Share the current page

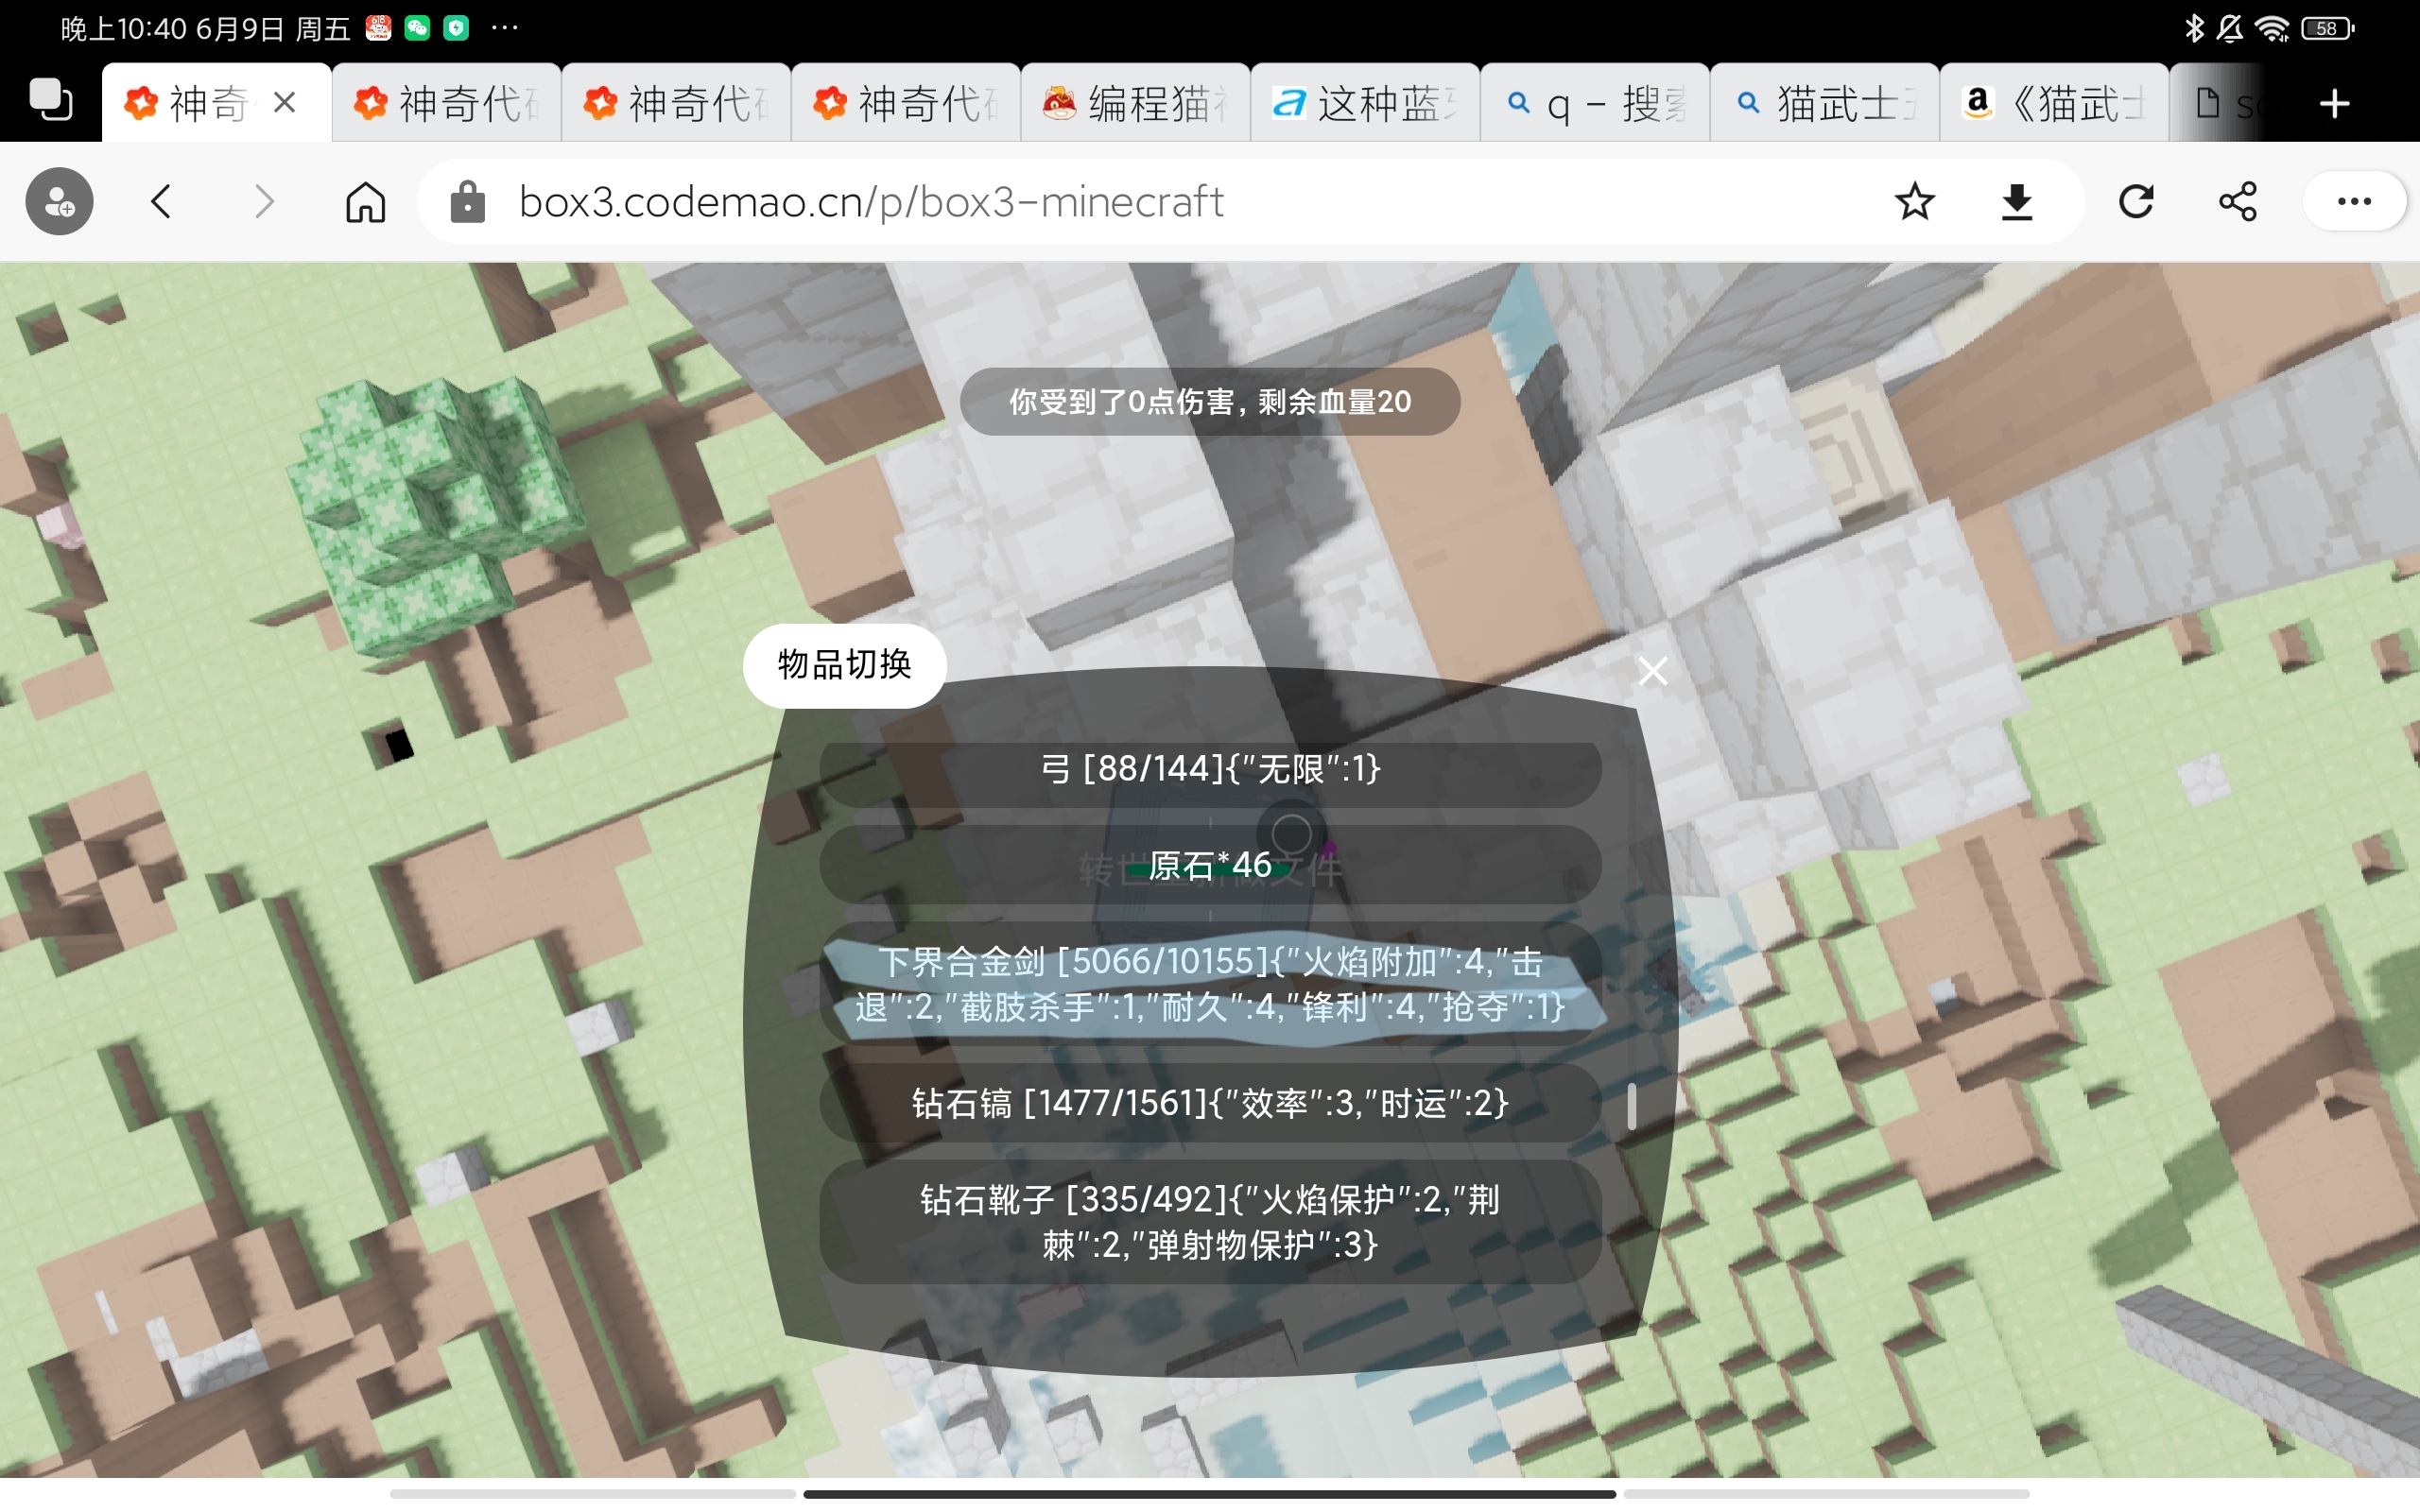[x=2238, y=202]
